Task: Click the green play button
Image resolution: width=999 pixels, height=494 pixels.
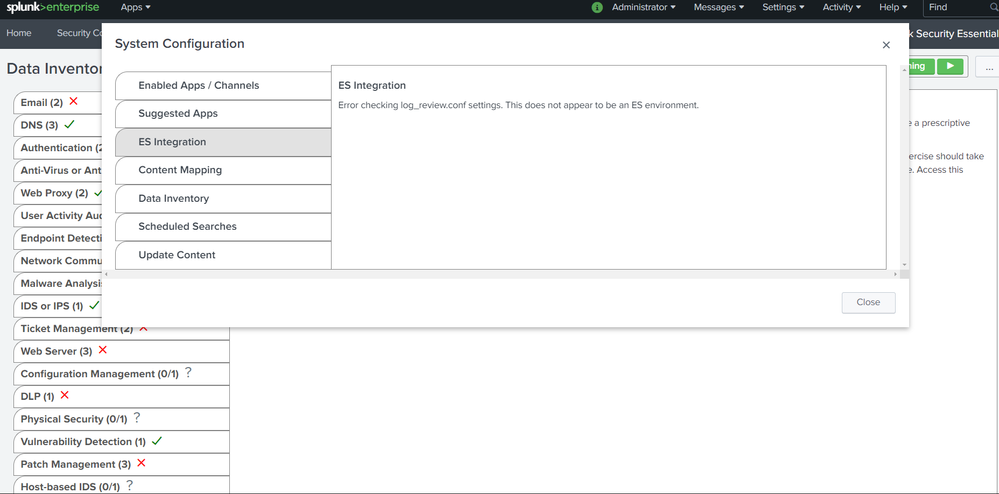Action: point(951,66)
